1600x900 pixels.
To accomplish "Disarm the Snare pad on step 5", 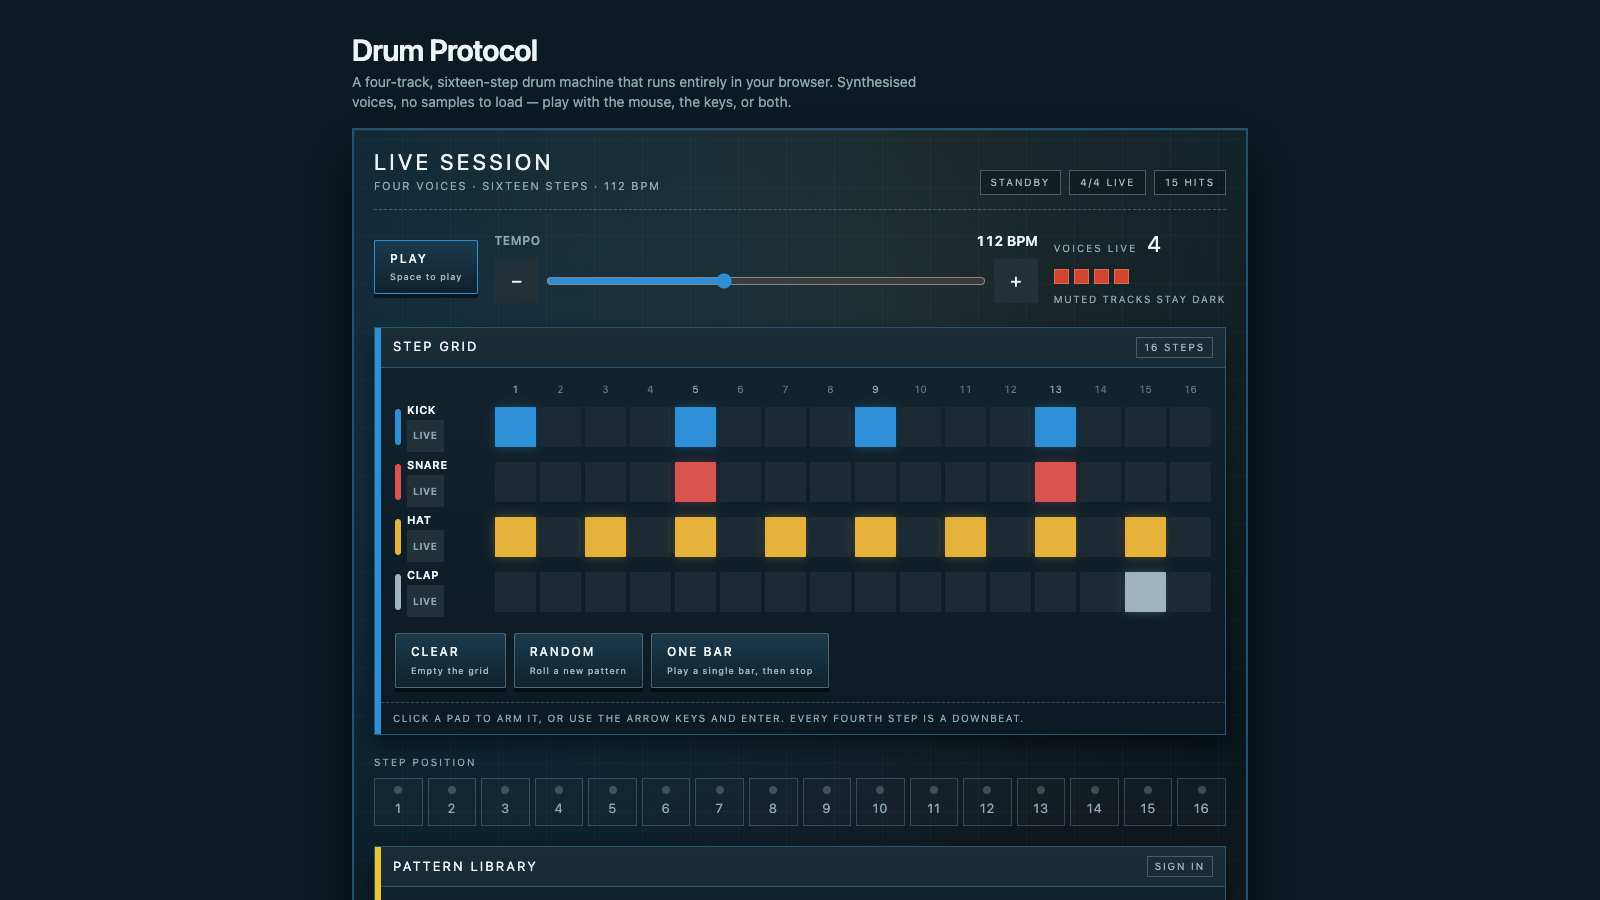I will [695, 482].
